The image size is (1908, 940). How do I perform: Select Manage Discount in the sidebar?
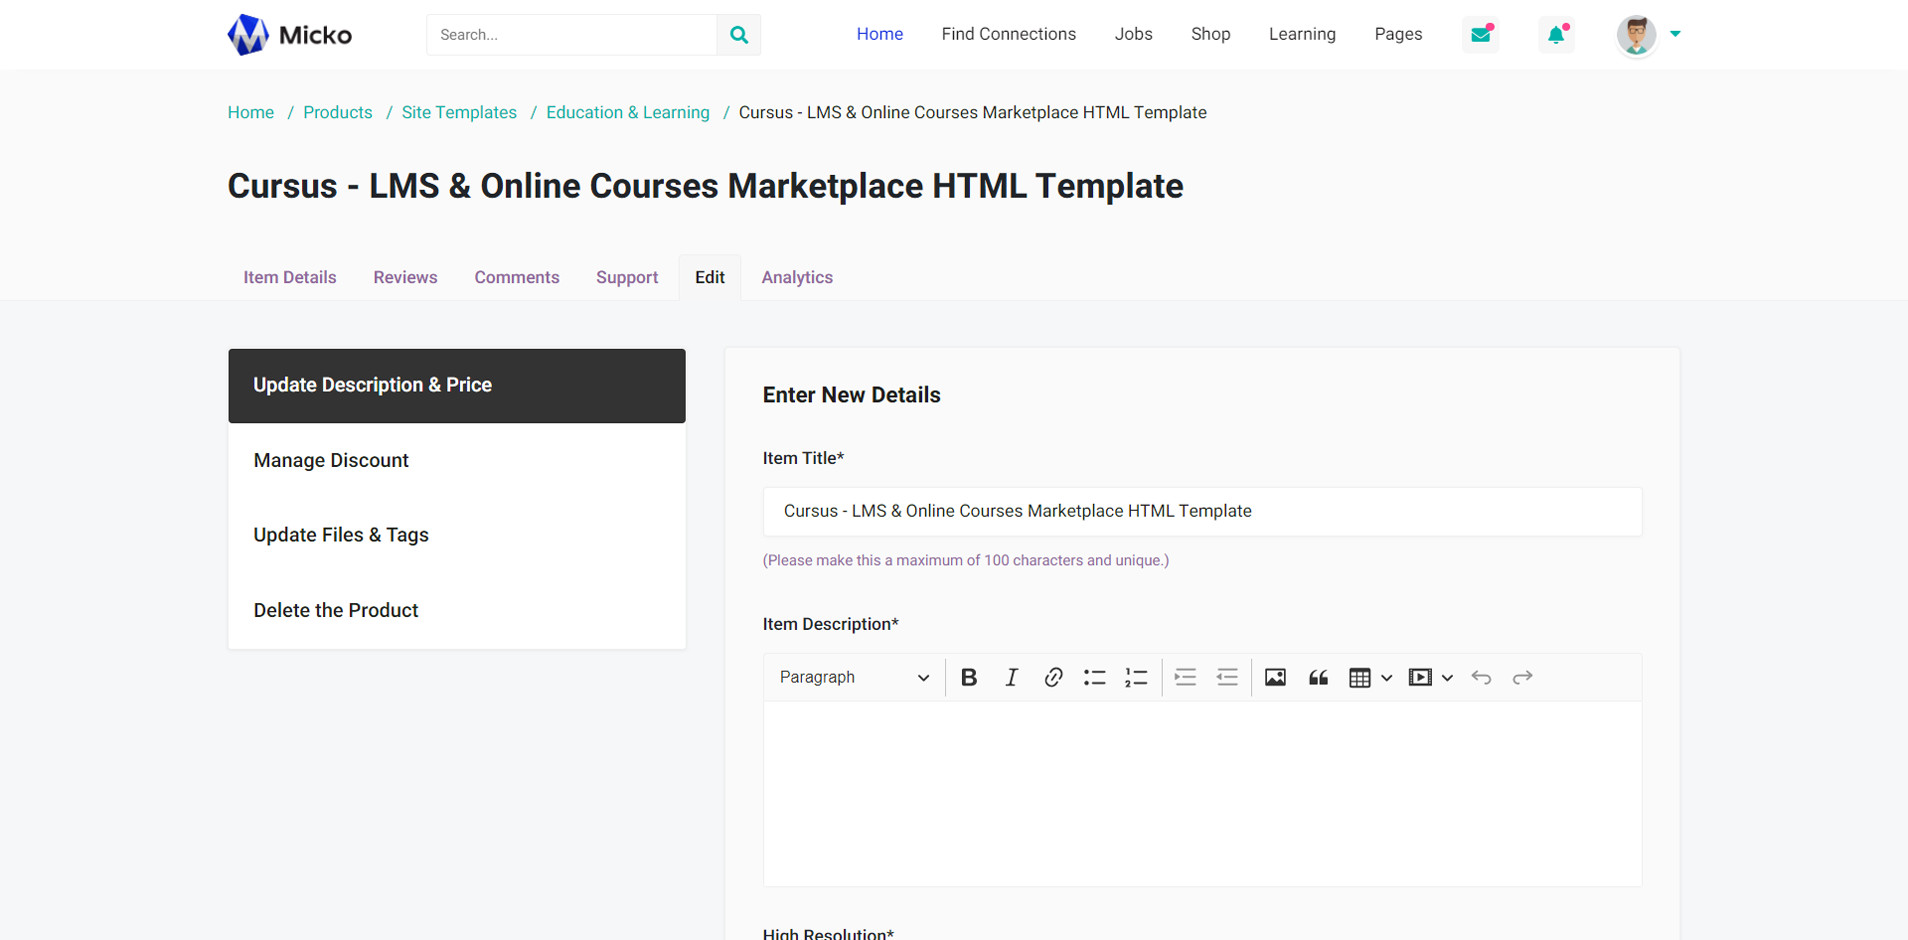click(331, 461)
